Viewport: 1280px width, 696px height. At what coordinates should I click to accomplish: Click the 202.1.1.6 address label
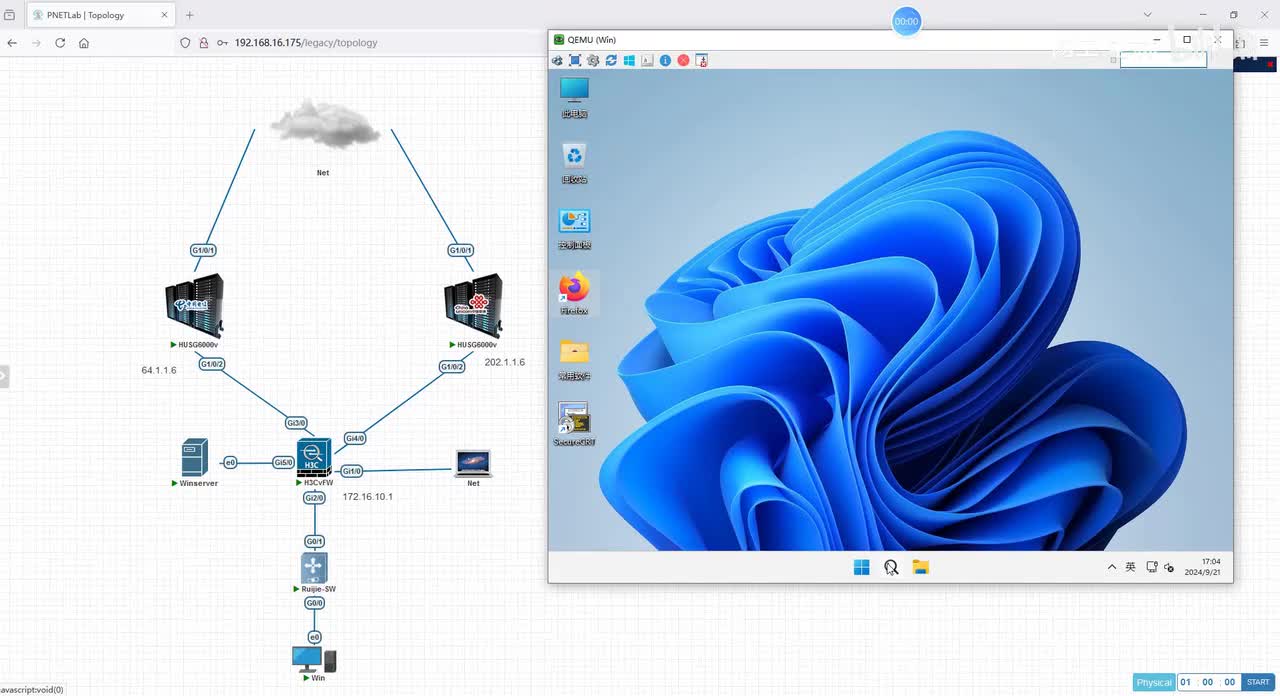point(505,362)
